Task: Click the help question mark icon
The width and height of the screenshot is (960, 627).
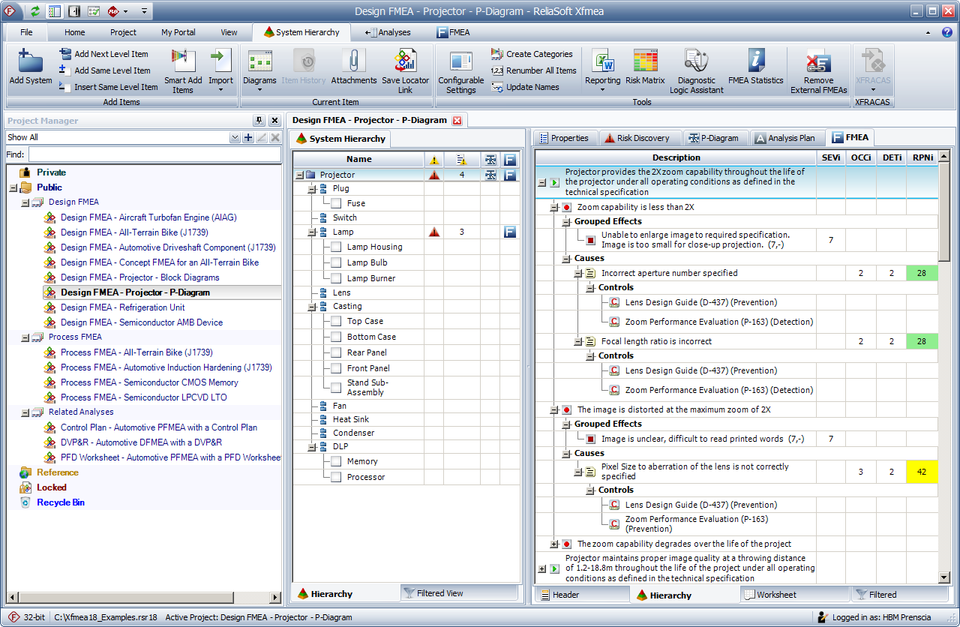Action: [947, 32]
